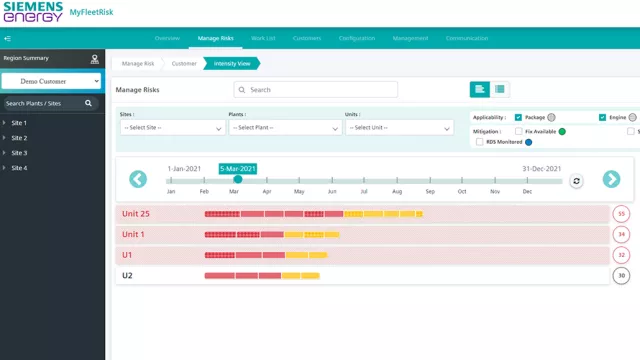Click the timeline track at the Oct tick

[x=462, y=180]
